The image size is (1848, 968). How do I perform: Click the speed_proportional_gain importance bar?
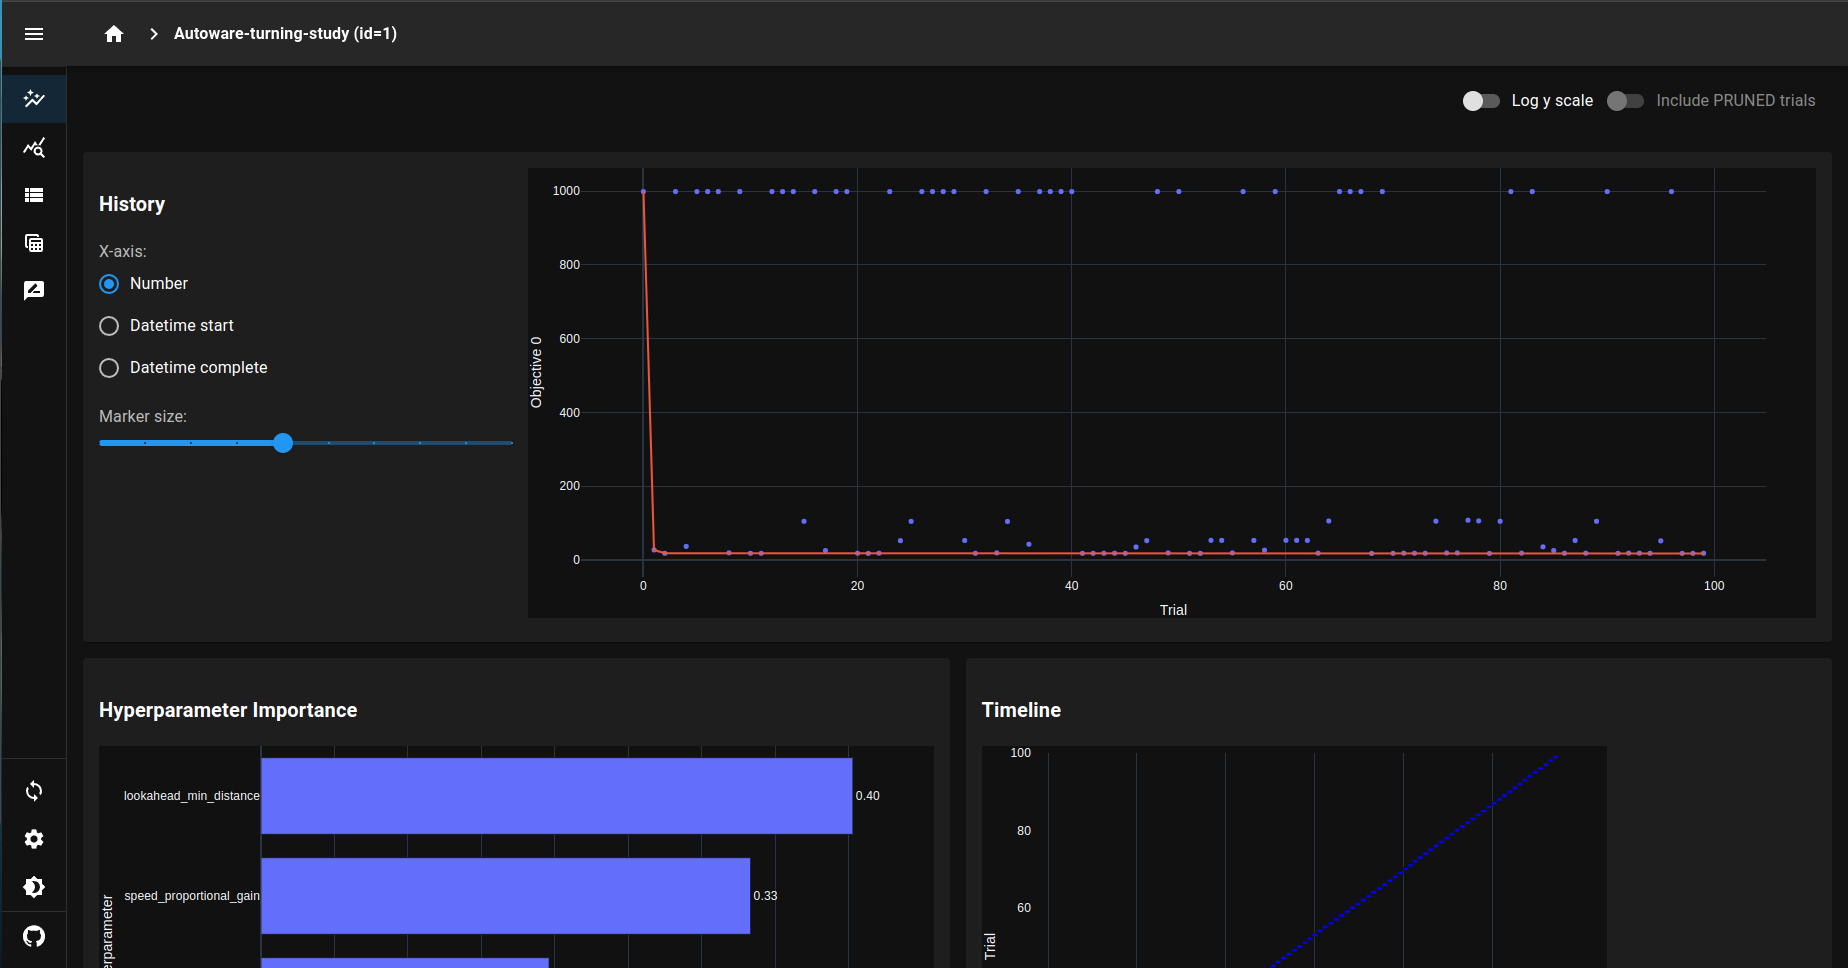505,896
